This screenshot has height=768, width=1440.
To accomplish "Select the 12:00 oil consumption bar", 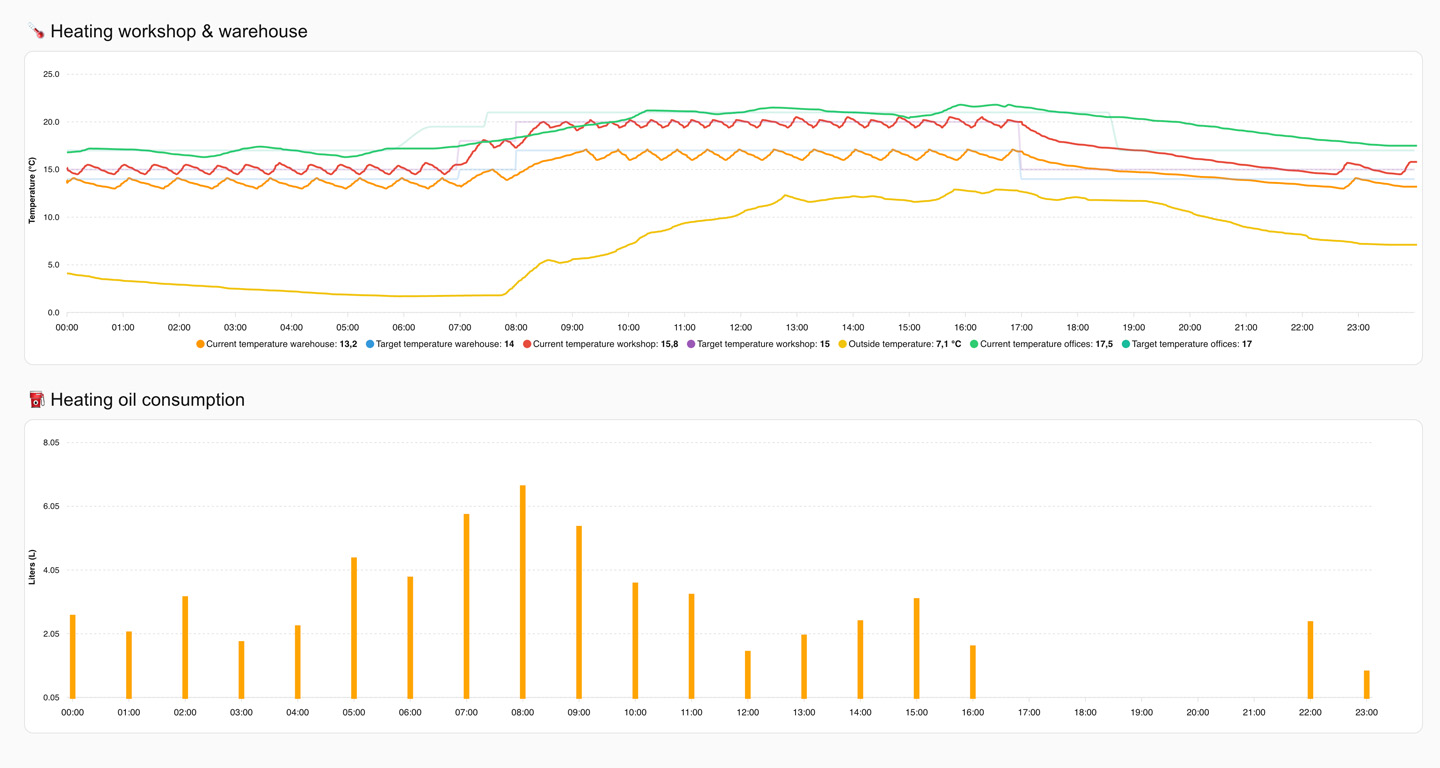I will [747, 674].
